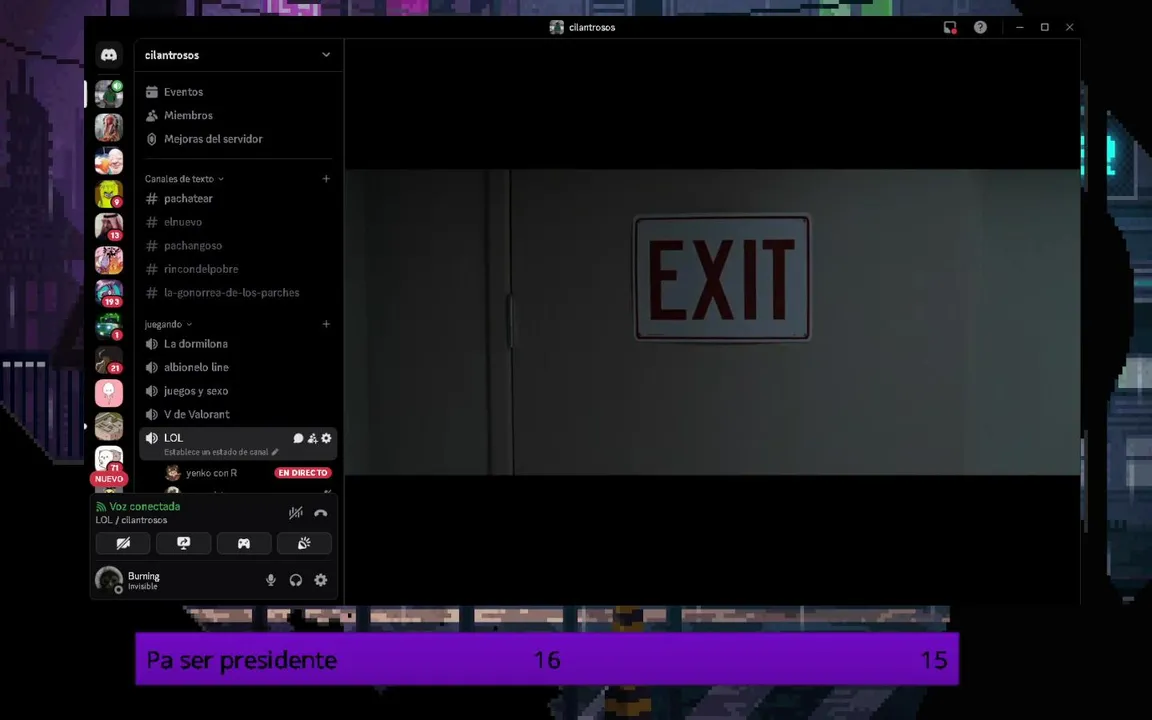Join La dormilona voice channel
Screen dimensions: 1152x720
pos(238,344)
